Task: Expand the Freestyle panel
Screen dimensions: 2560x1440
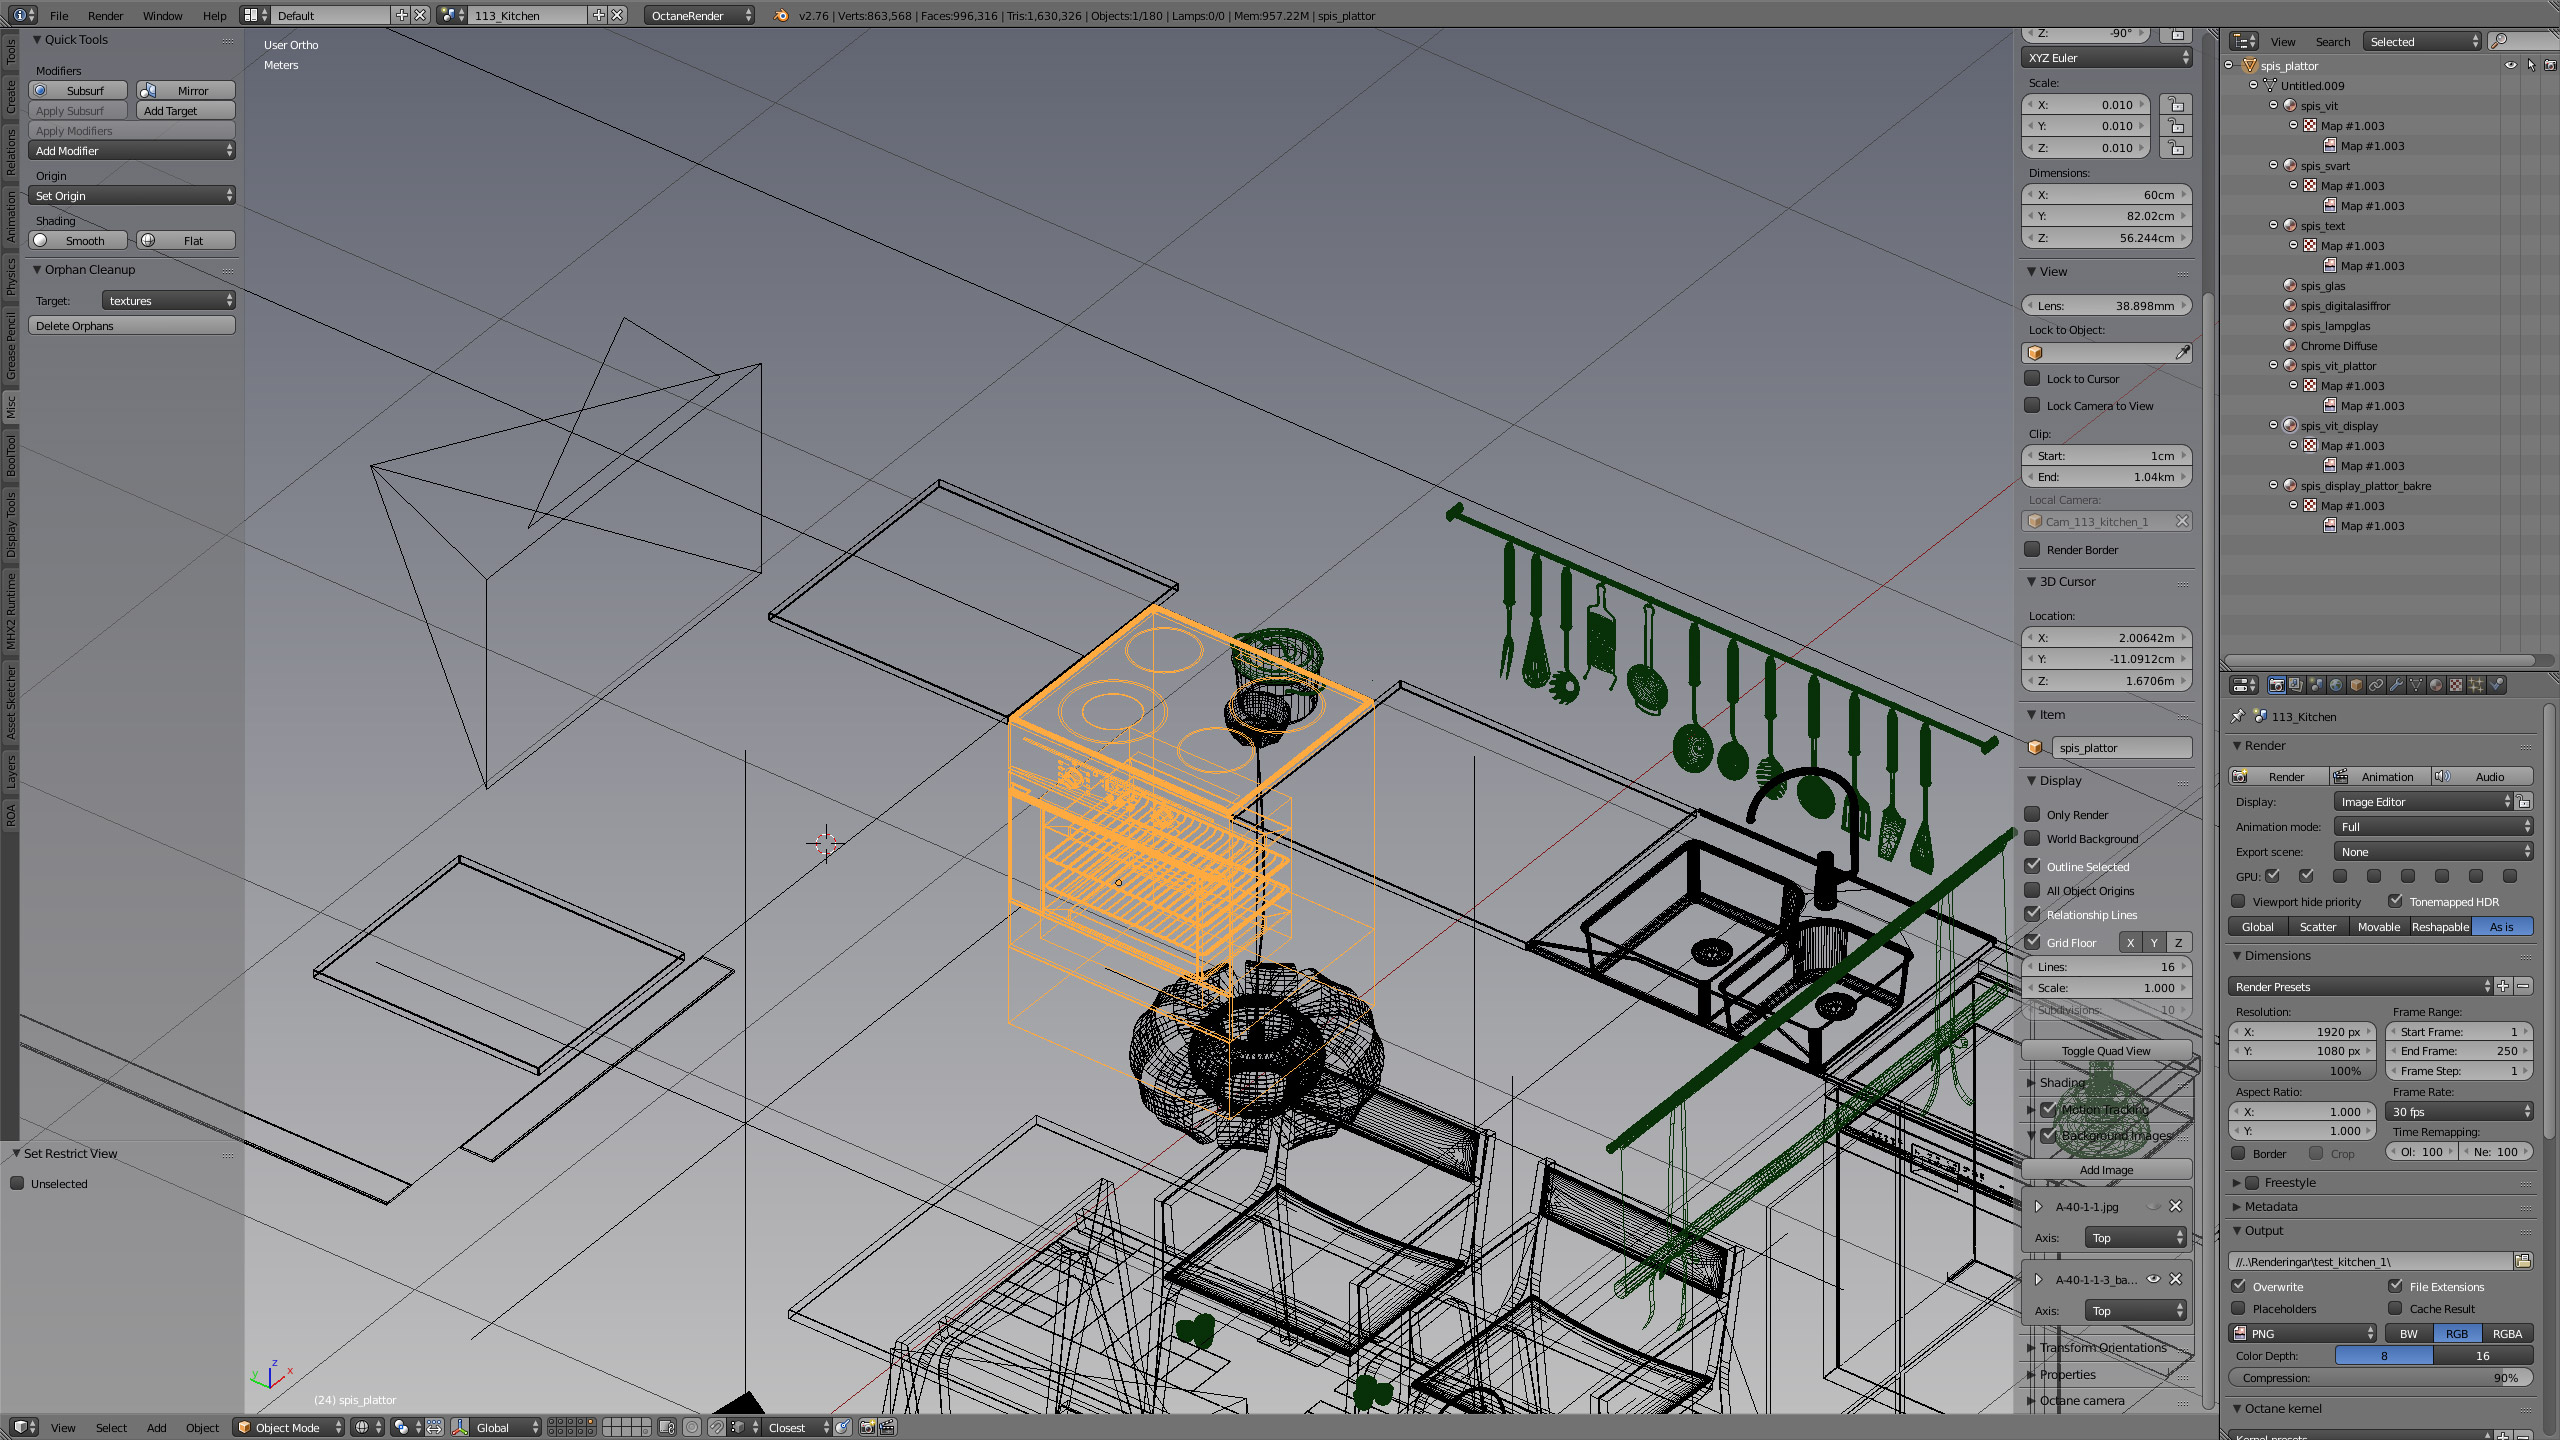Action: [x=2237, y=1183]
